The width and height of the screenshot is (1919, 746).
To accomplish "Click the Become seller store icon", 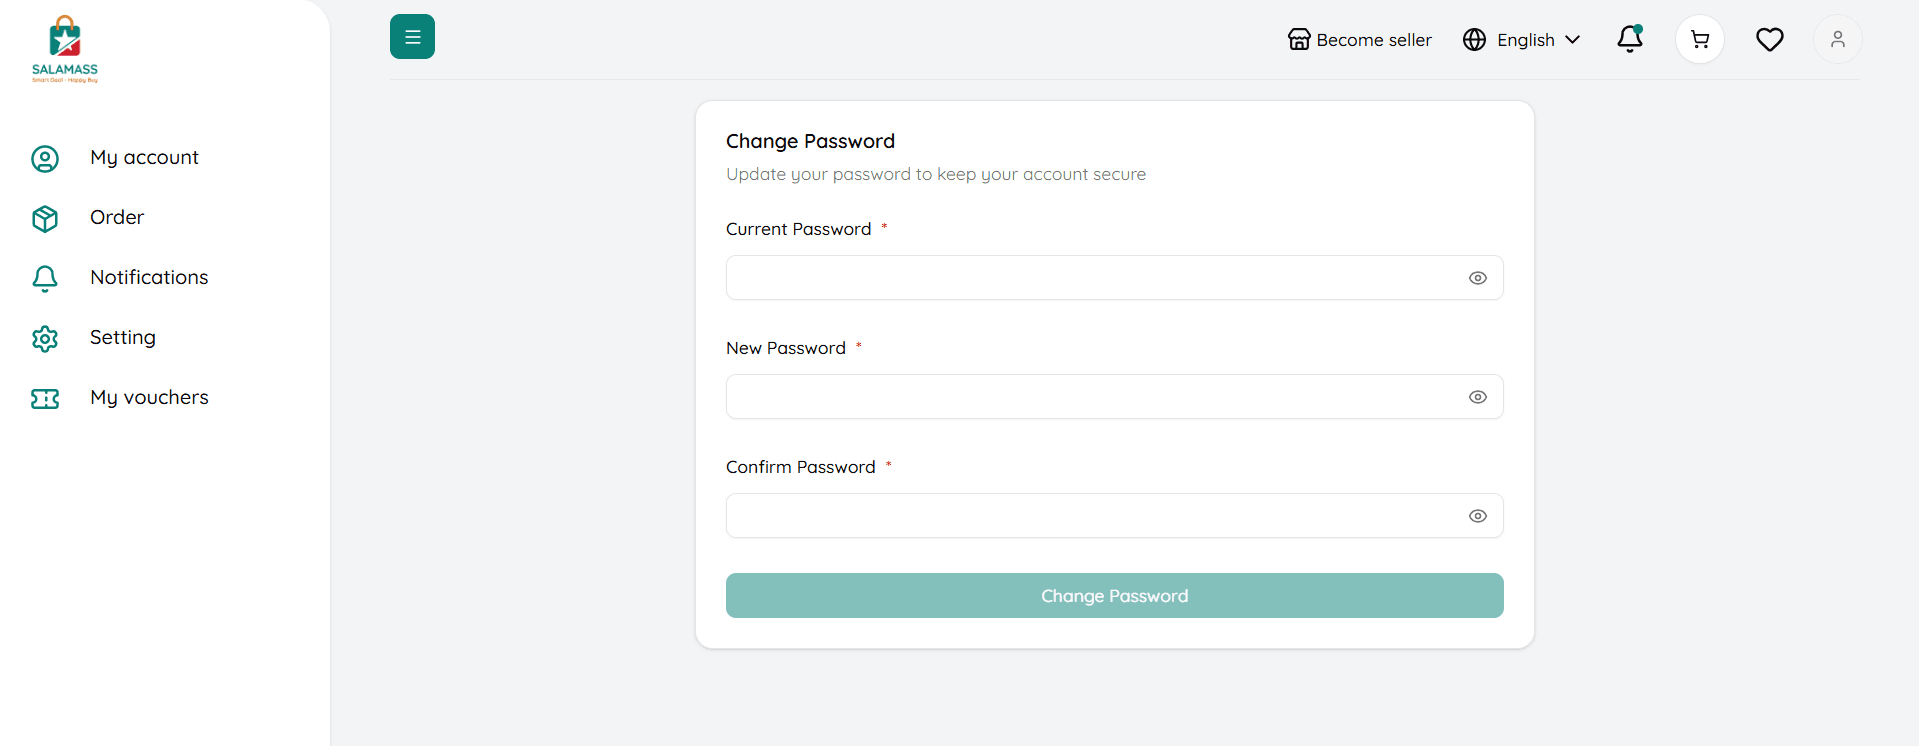I will 1299,40.
